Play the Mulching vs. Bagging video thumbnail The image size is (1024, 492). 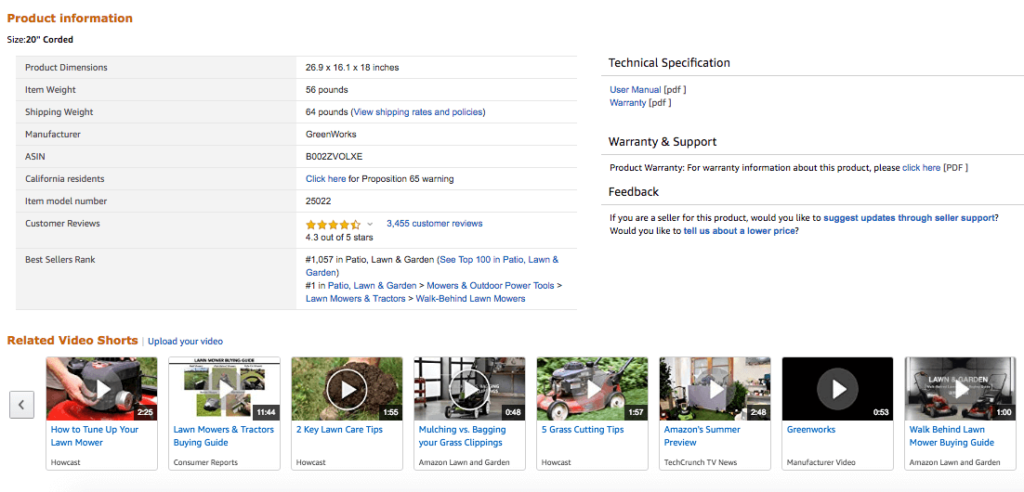(x=469, y=388)
